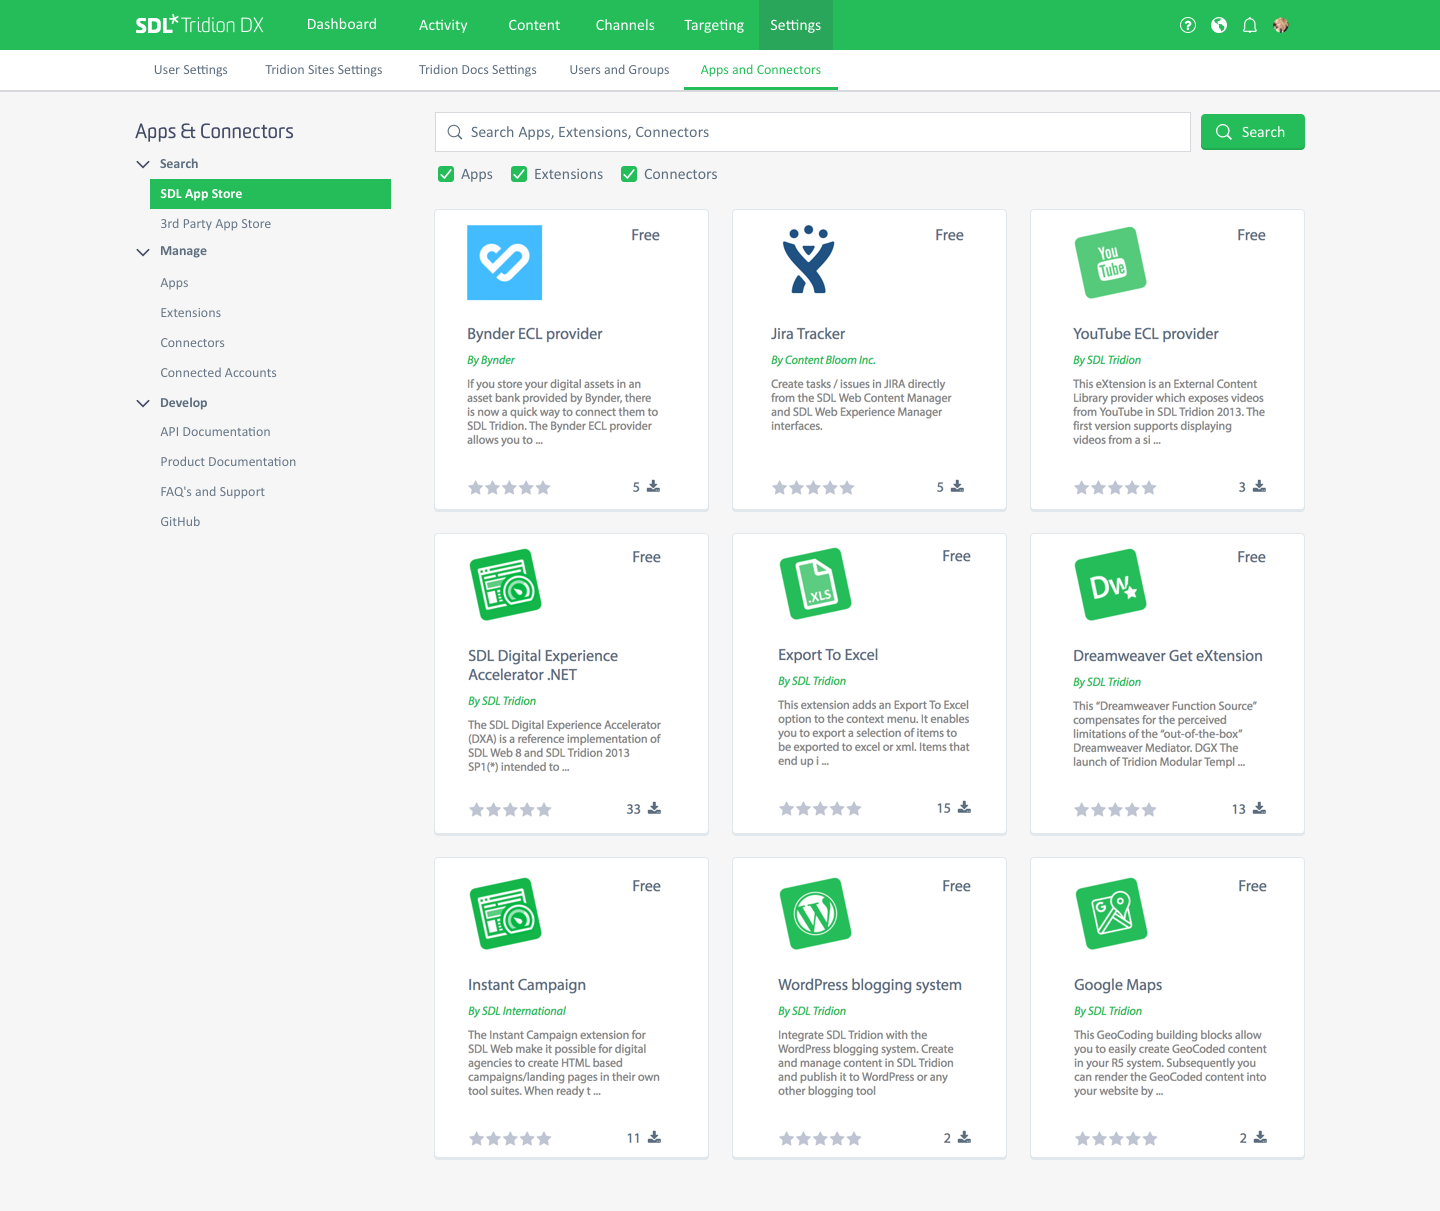Image resolution: width=1440 pixels, height=1211 pixels.
Task: Select SDL App Store in sidebar
Action: [270, 194]
